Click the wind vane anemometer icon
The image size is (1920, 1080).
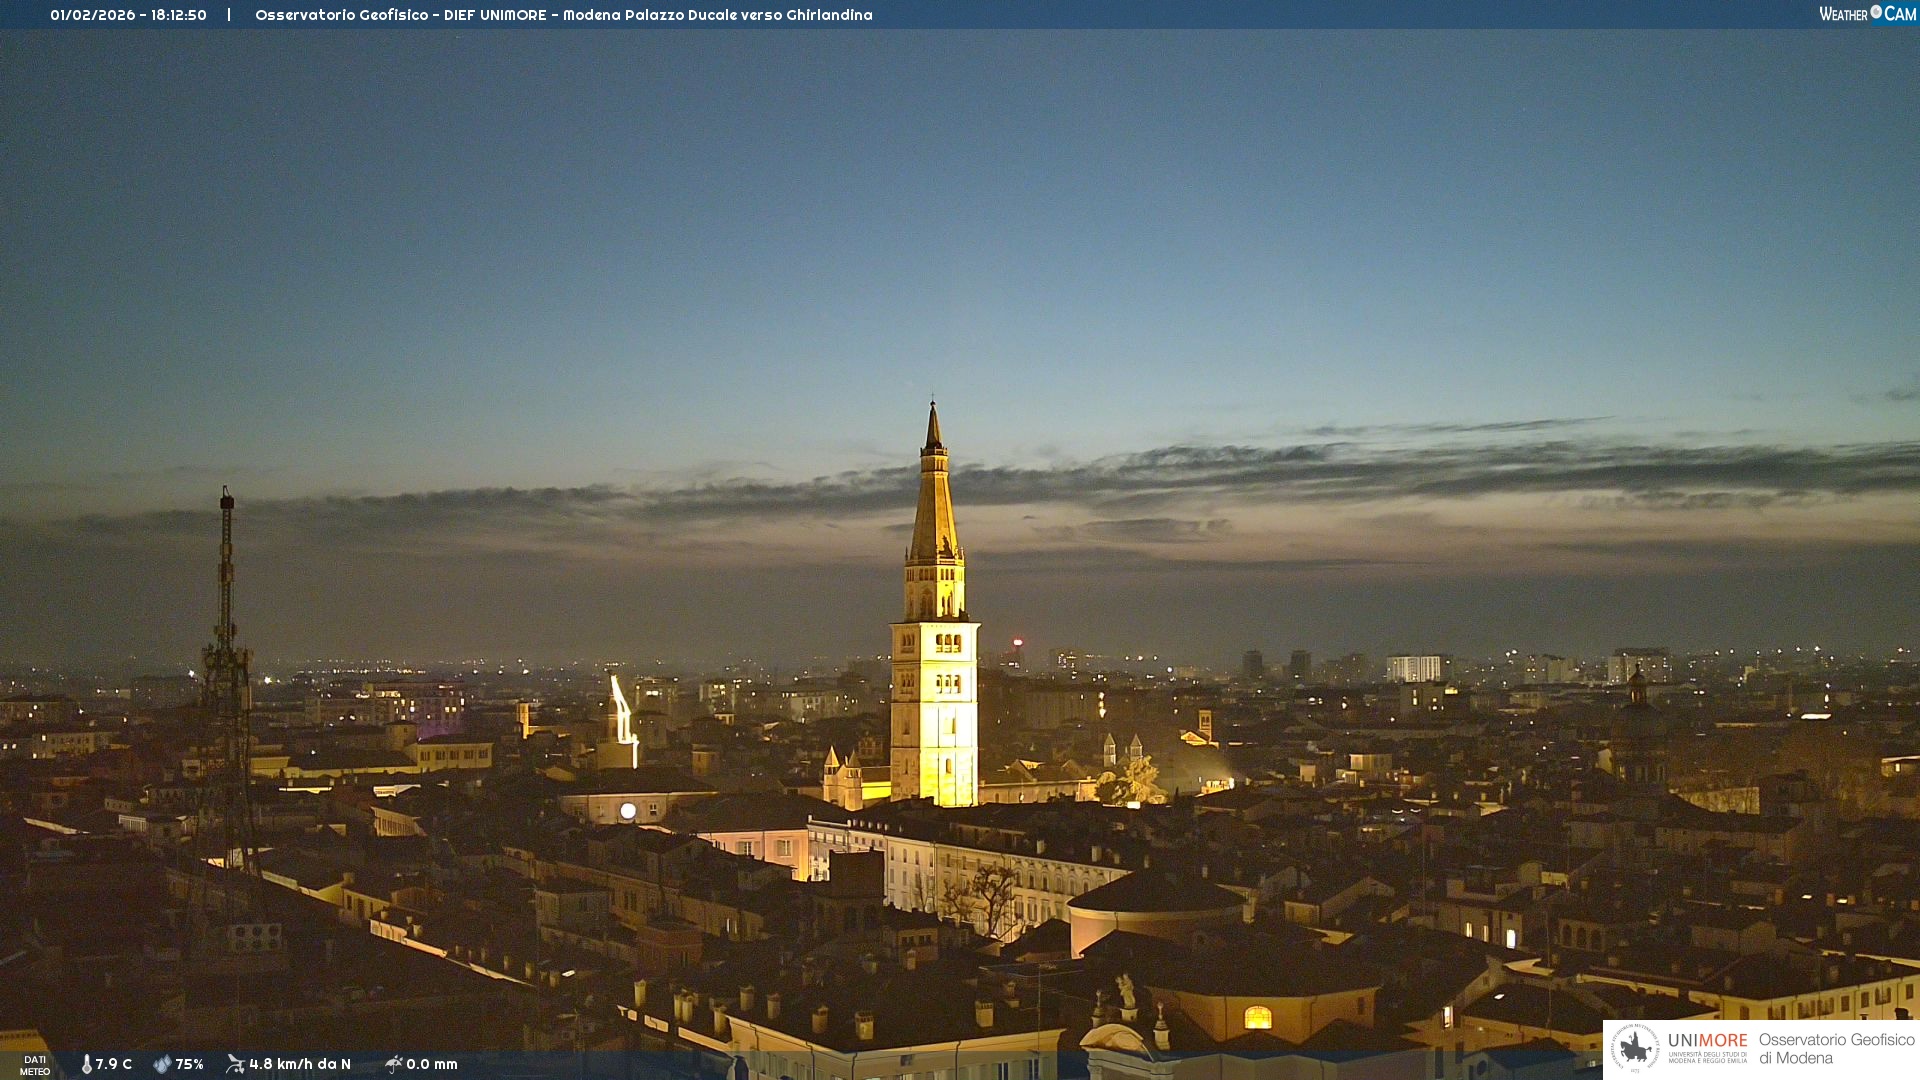[x=235, y=1064]
